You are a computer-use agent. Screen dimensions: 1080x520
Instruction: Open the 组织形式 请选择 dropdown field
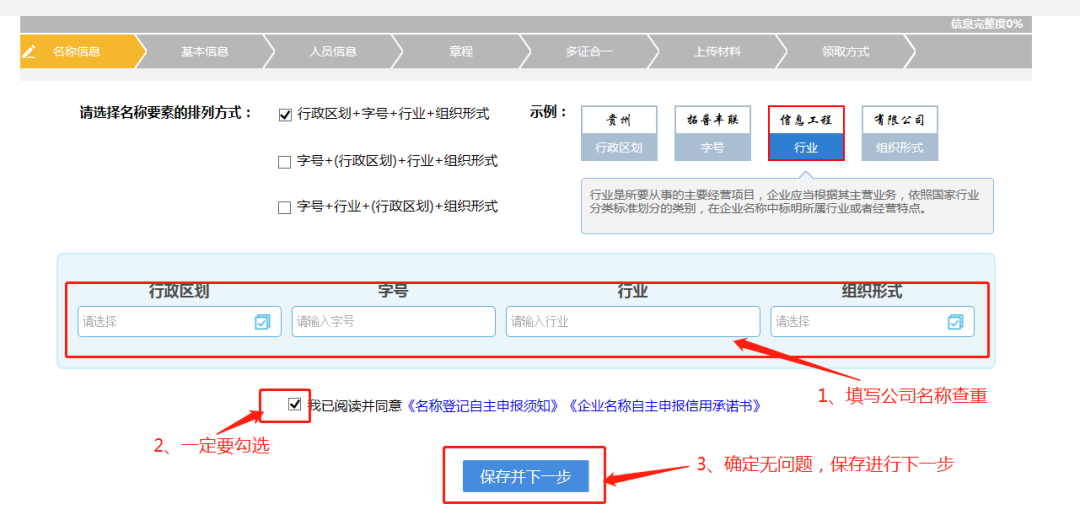872,322
